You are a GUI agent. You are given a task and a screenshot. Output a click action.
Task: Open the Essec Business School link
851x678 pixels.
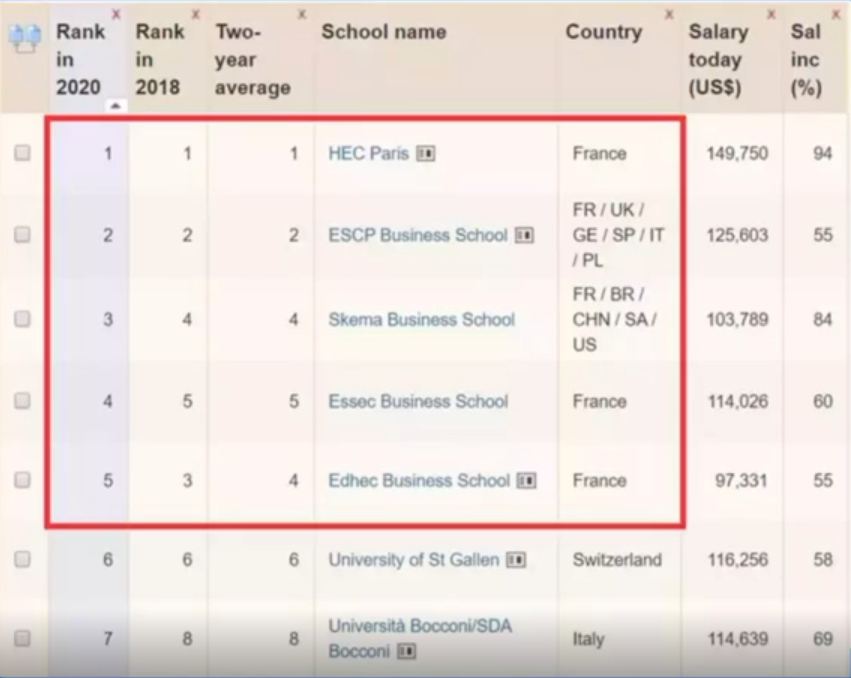[418, 402]
